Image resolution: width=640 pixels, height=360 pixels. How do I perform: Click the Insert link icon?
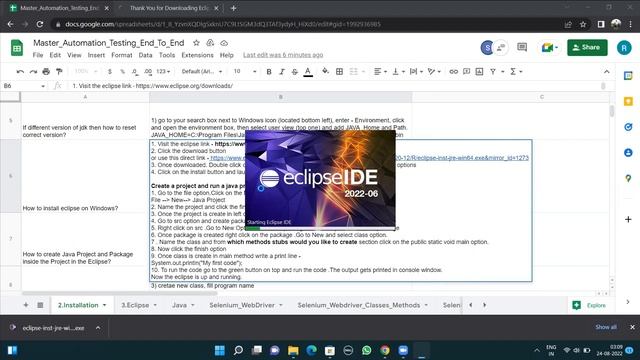point(453,71)
